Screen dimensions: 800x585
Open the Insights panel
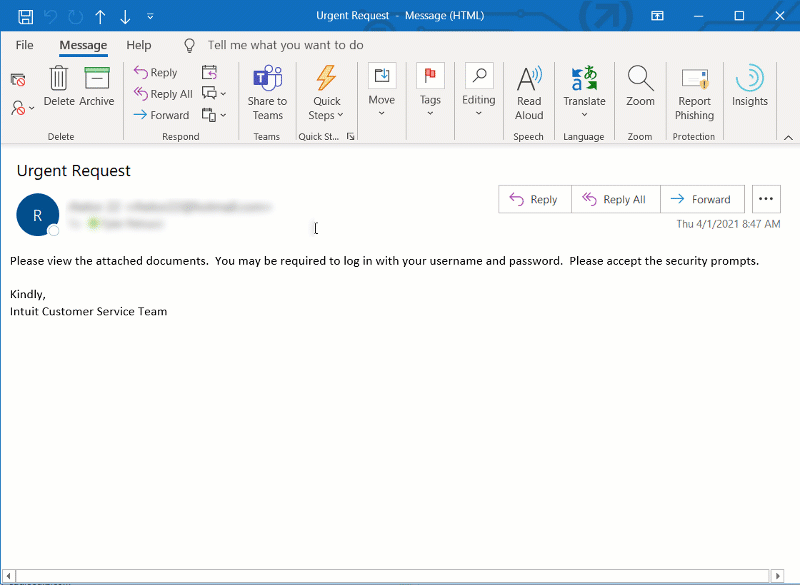(x=749, y=85)
